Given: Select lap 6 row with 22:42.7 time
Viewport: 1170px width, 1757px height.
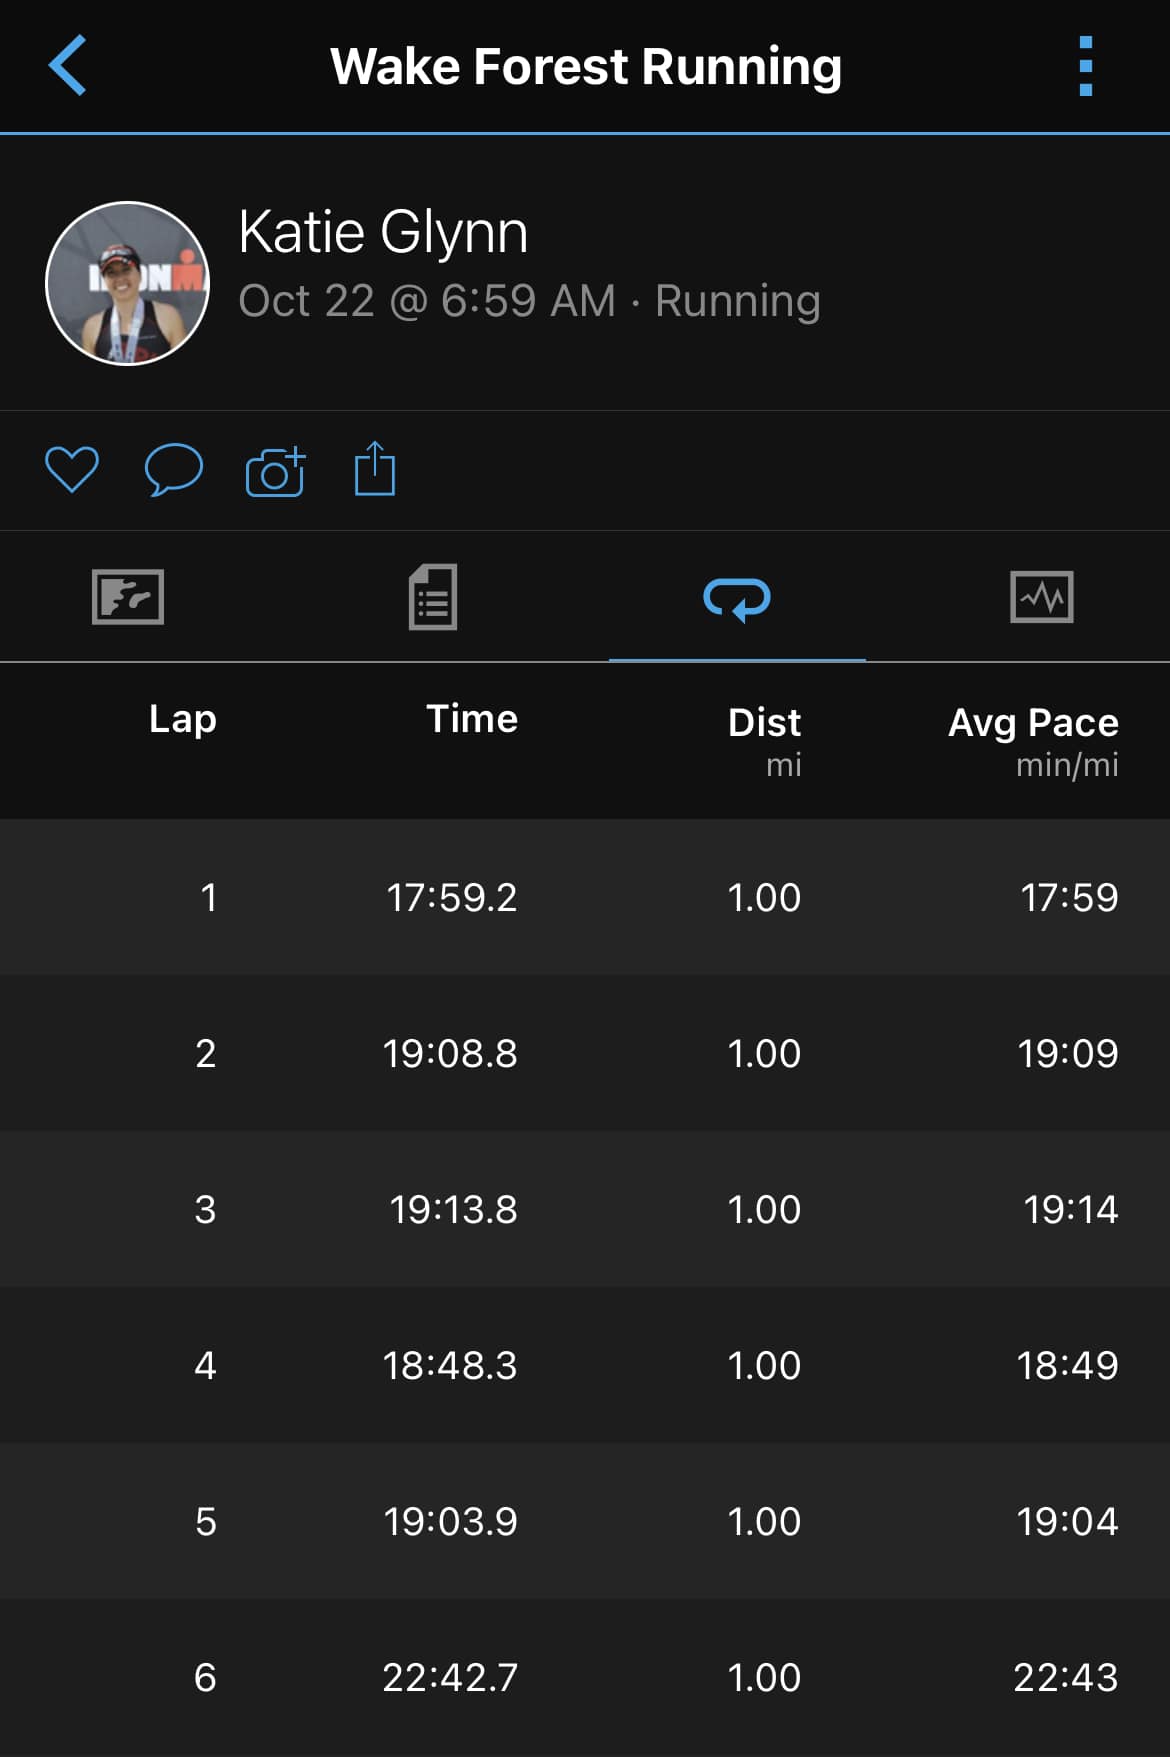Looking at the screenshot, I should pyautogui.click(x=585, y=1677).
